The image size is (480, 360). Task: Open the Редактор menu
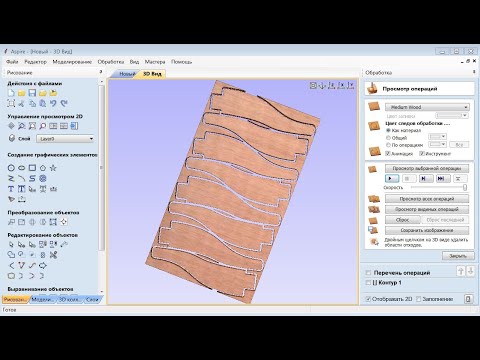35,62
